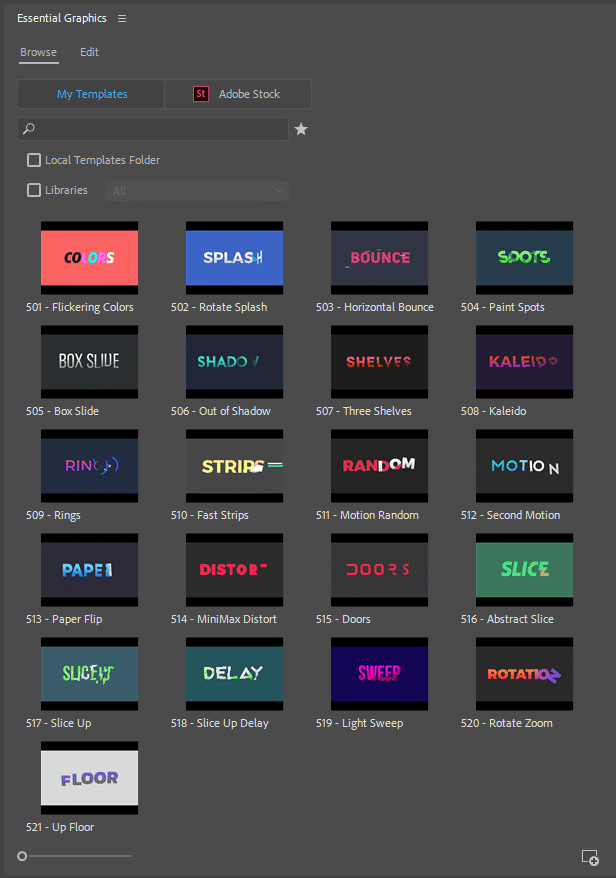Switch to the Browse tab

pyautogui.click(x=38, y=52)
